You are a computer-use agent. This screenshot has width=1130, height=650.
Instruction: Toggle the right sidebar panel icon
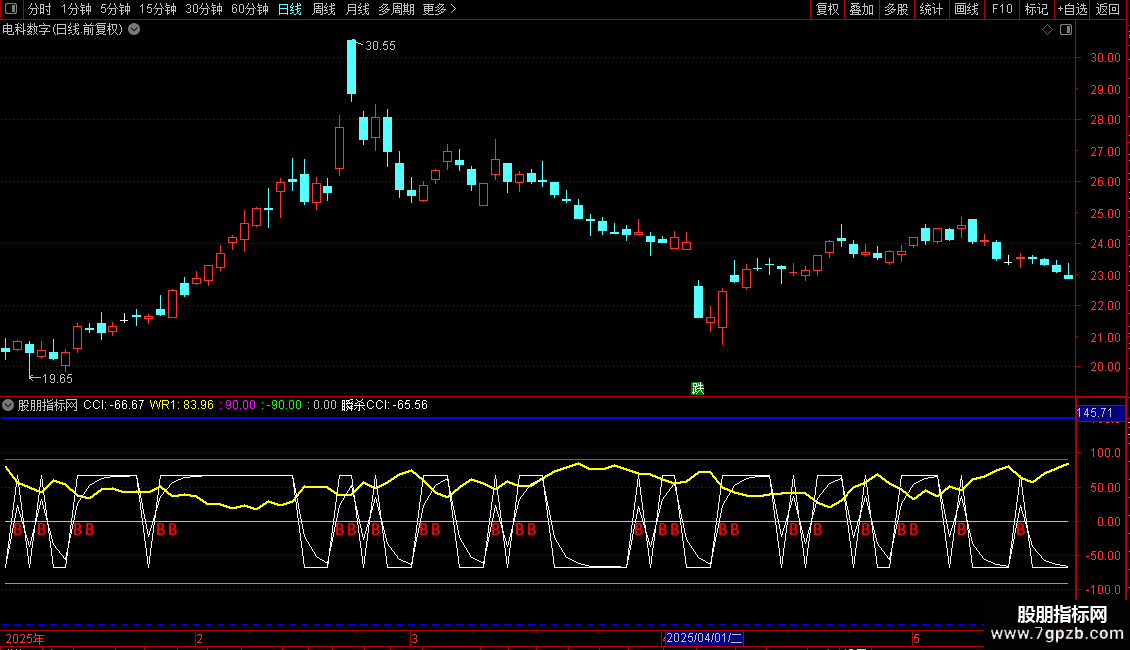(x=1068, y=30)
